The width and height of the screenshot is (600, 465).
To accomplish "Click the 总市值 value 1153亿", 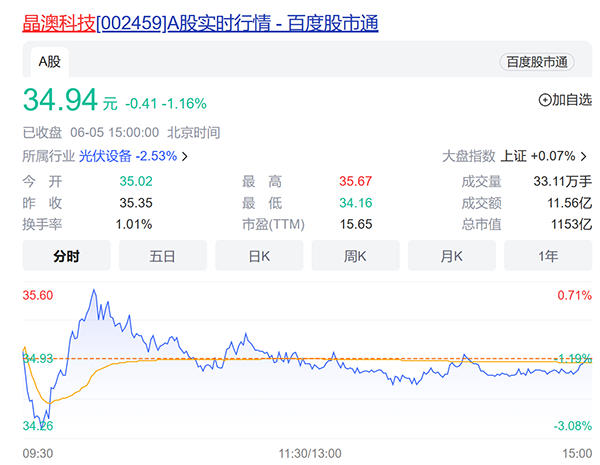I will [x=571, y=224].
